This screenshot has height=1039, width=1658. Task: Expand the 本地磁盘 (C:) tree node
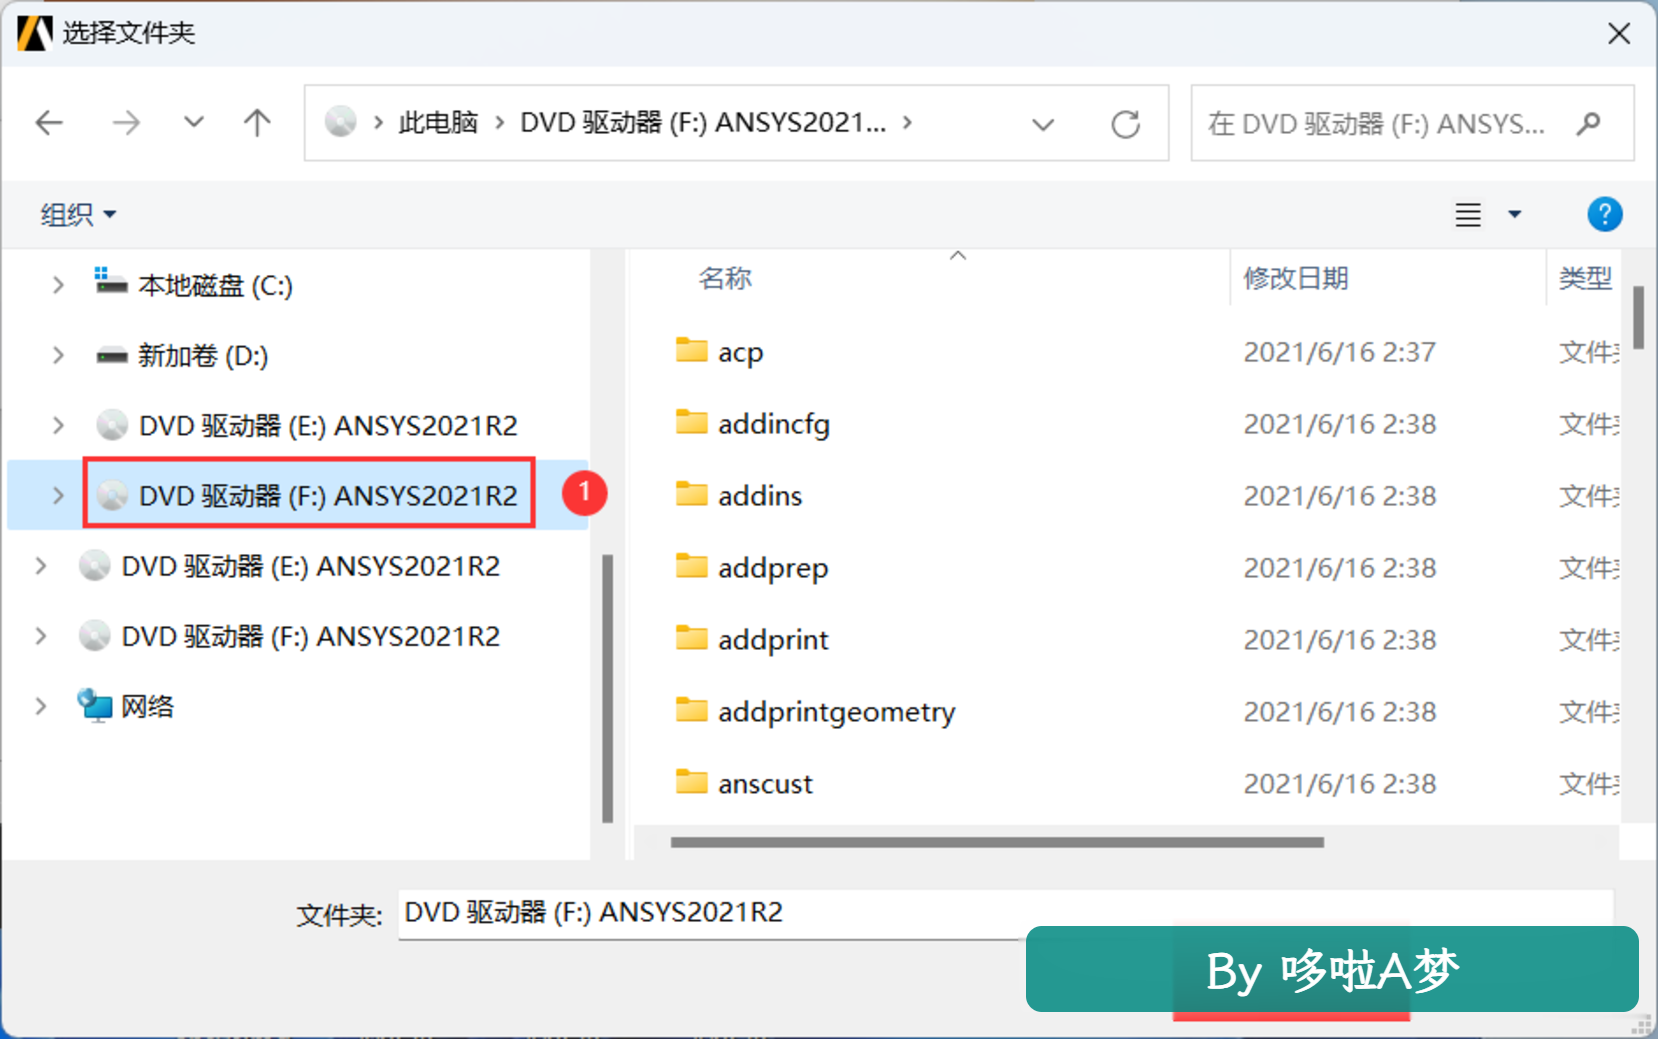tap(58, 285)
